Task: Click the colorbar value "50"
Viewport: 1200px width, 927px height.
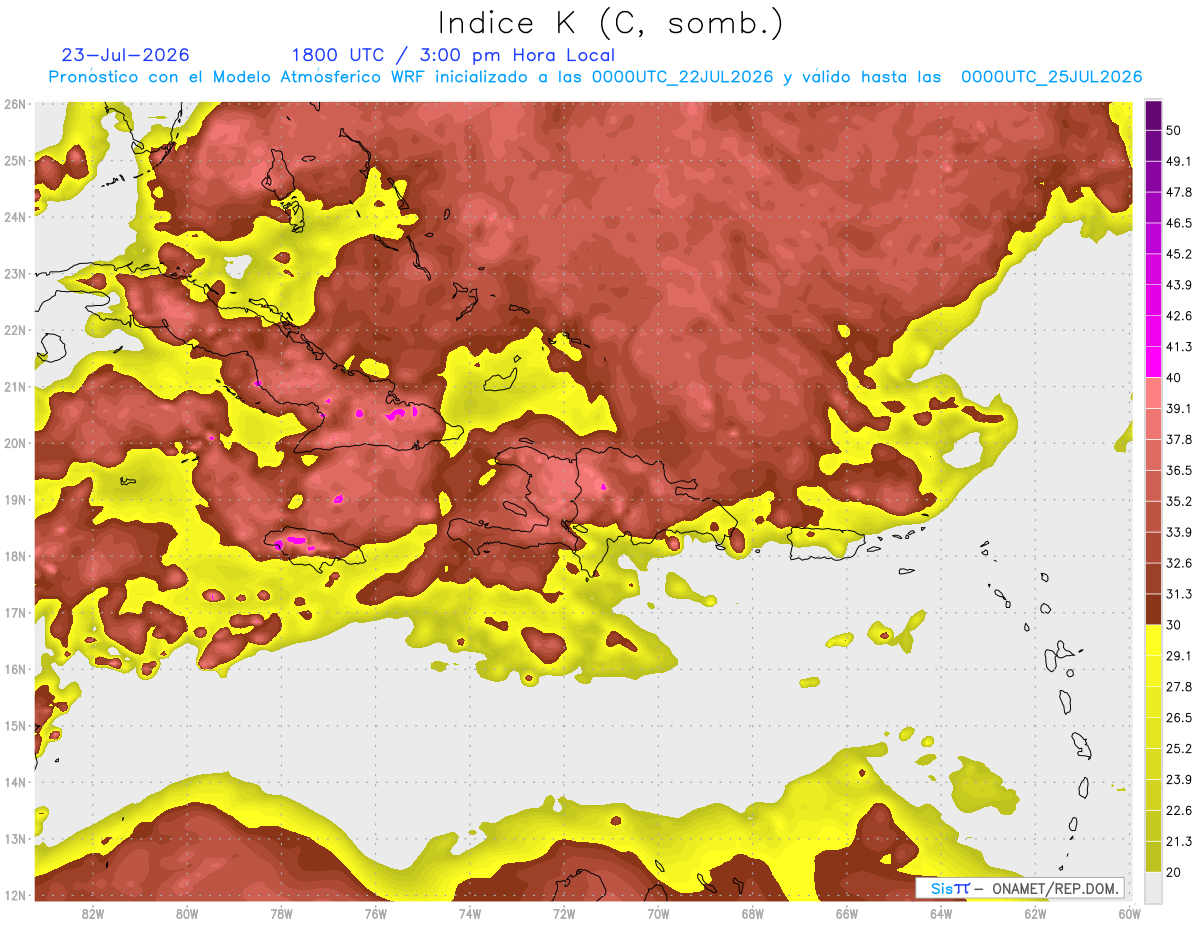Action: pyautogui.click(x=1174, y=131)
